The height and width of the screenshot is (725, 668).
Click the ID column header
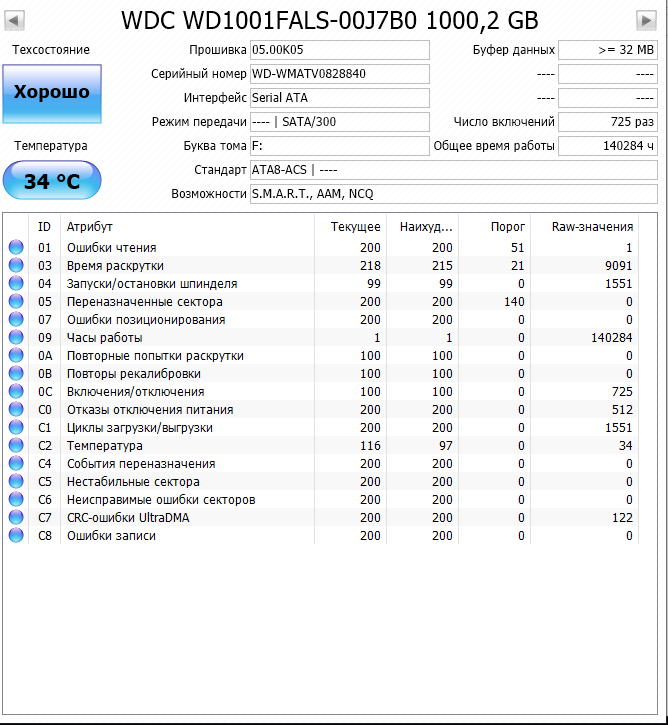pos(44,227)
